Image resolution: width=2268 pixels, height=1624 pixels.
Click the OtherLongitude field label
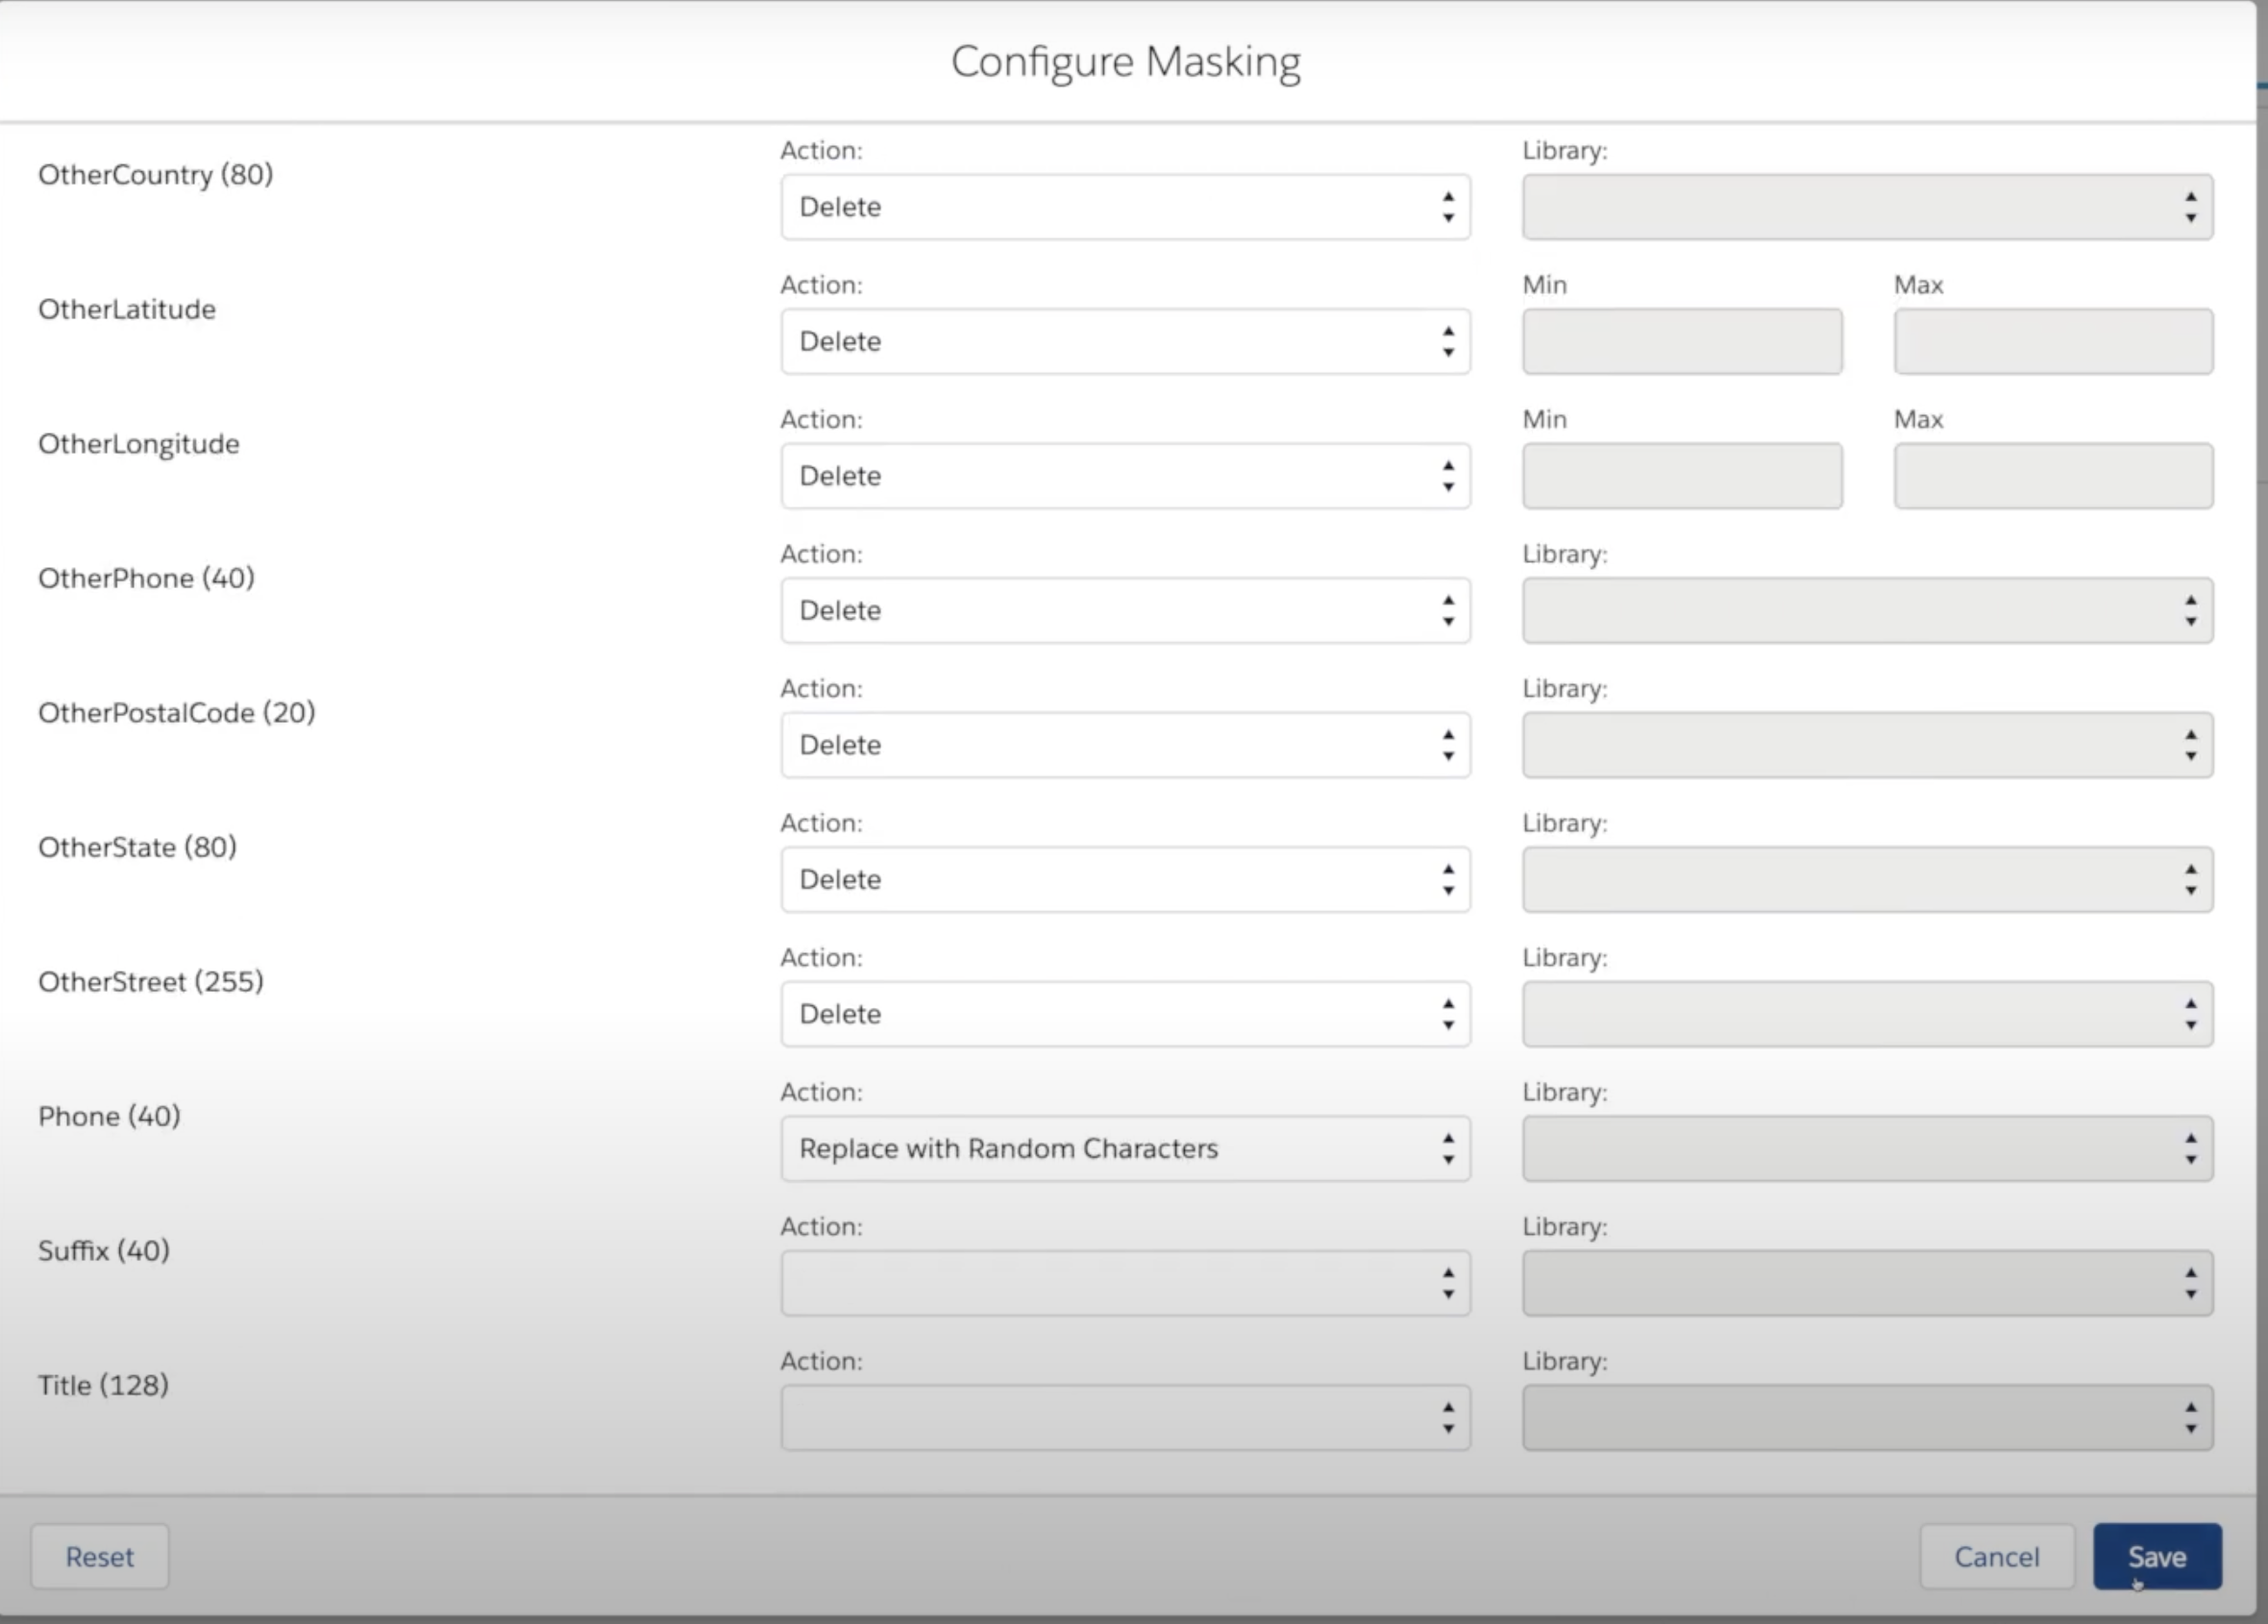point(139,444)
